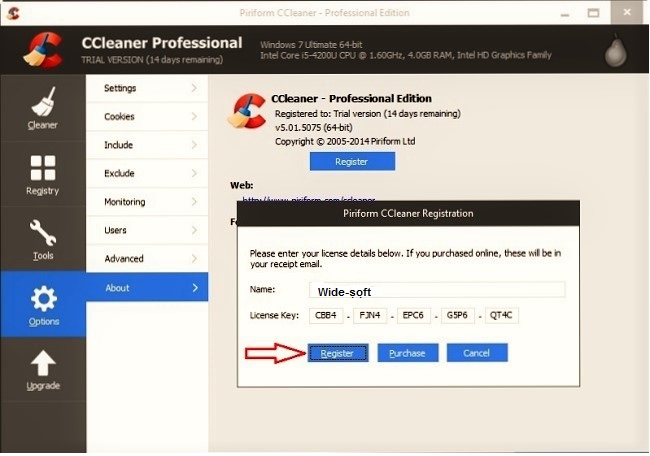Click chevron next to Include
650x456 pixels.
pyautogui.click(x=194, y=145)
